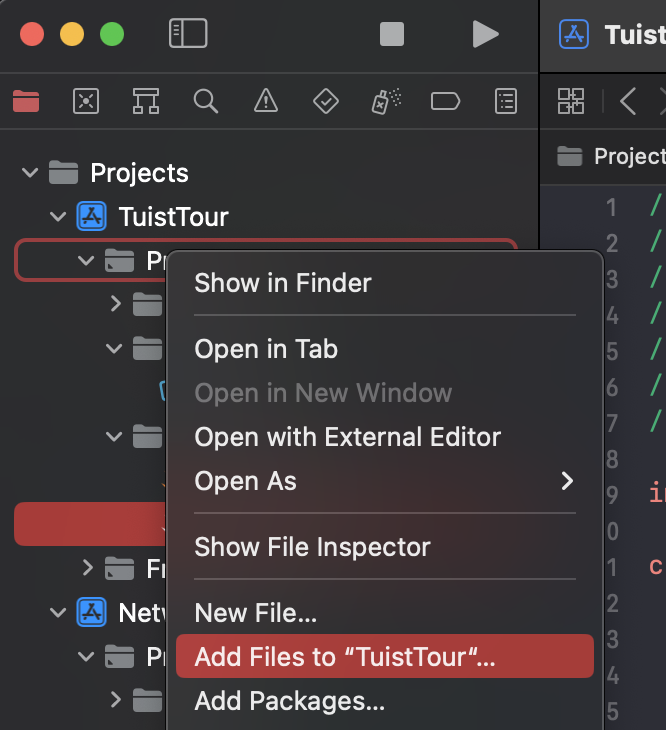This screenshot has height=730, width=666.
Task: Click the Projects breadcrumb in jump bar
Action: pyautogui.click(x=630, y=156)
